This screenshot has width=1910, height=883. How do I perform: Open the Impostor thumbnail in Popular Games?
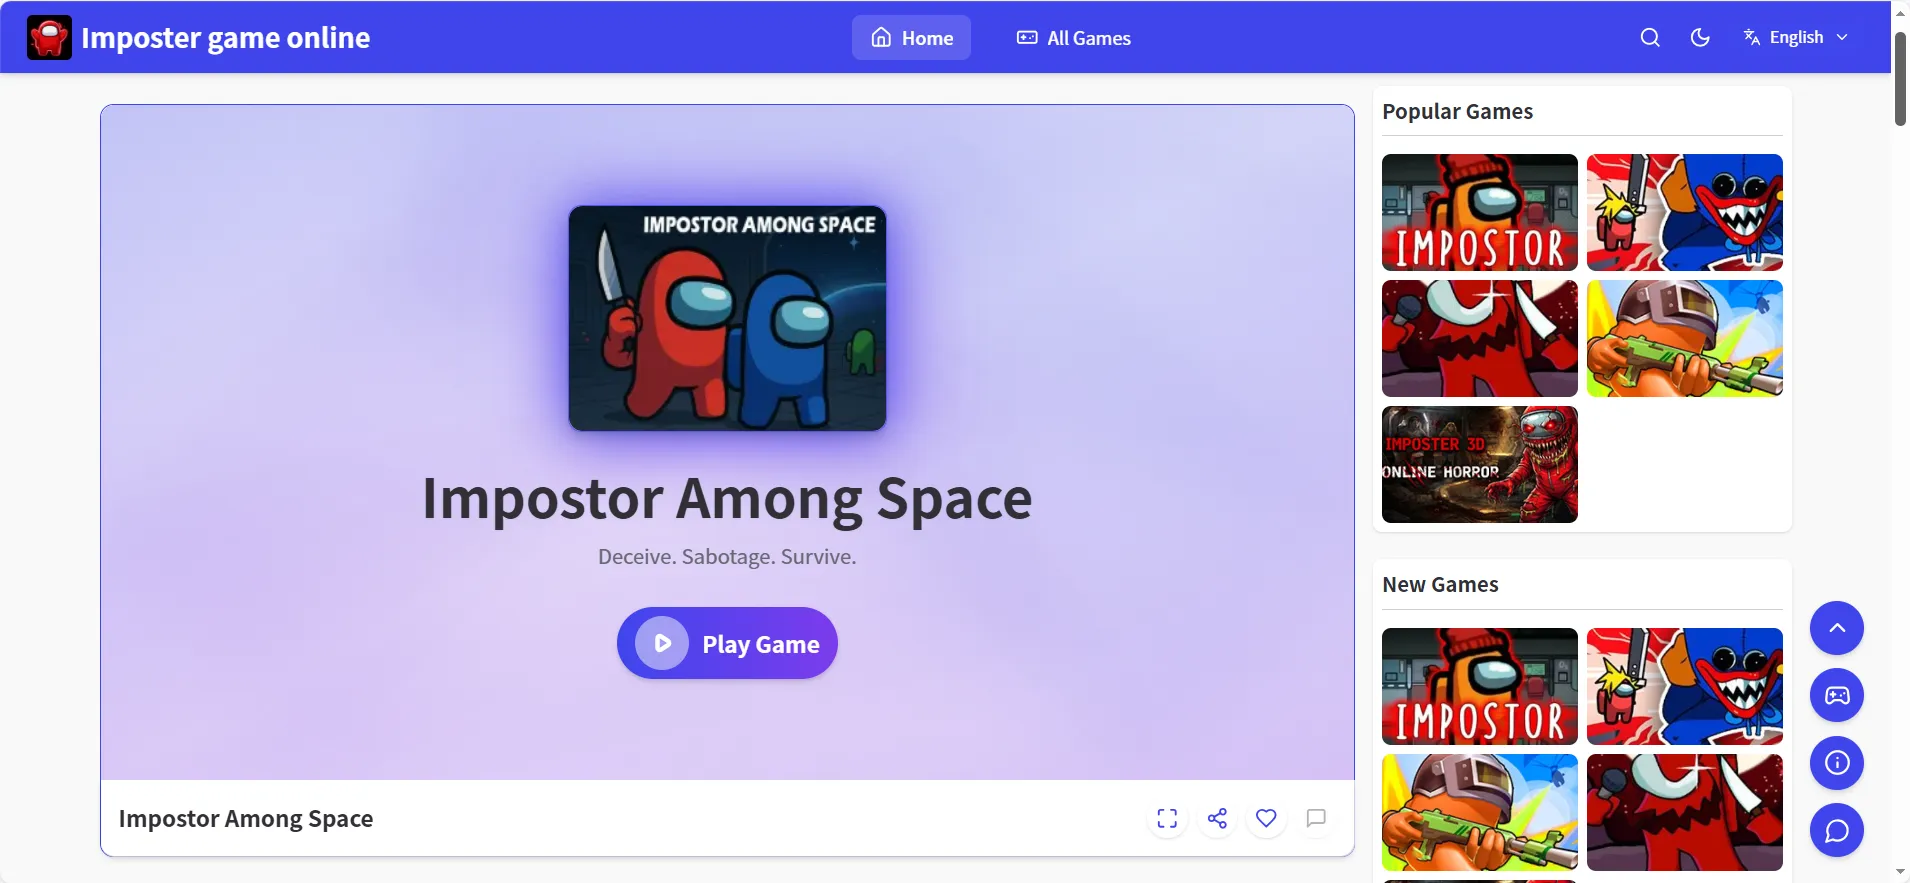1479,212
